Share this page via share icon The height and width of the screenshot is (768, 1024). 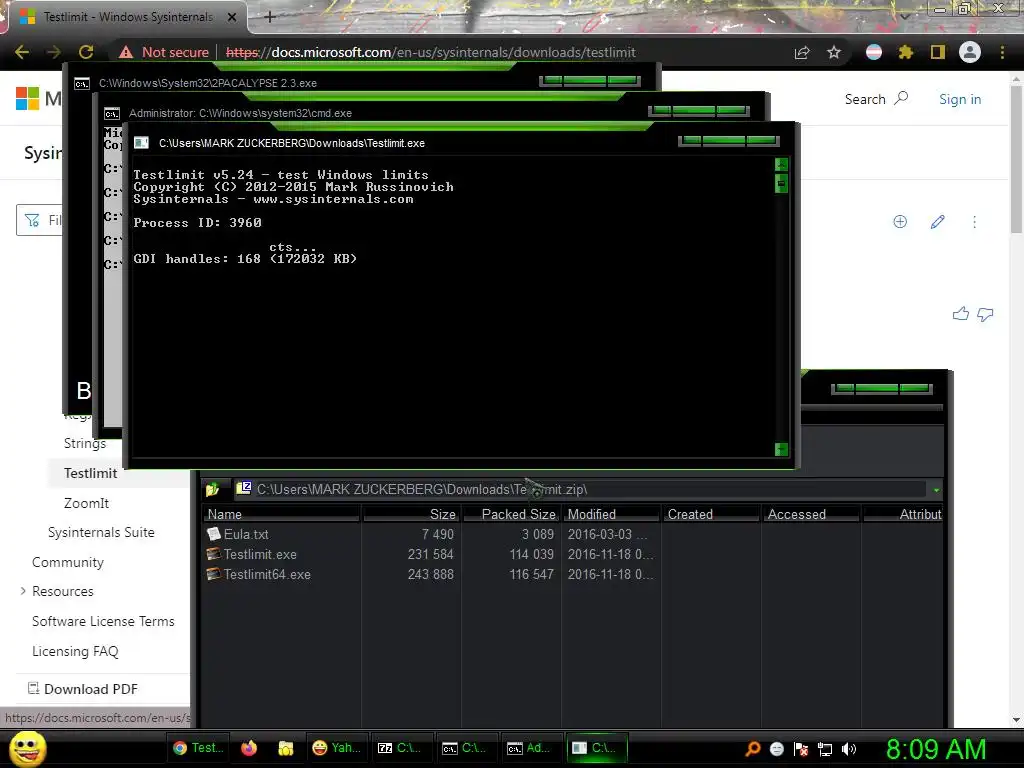[x=802, y=52]
